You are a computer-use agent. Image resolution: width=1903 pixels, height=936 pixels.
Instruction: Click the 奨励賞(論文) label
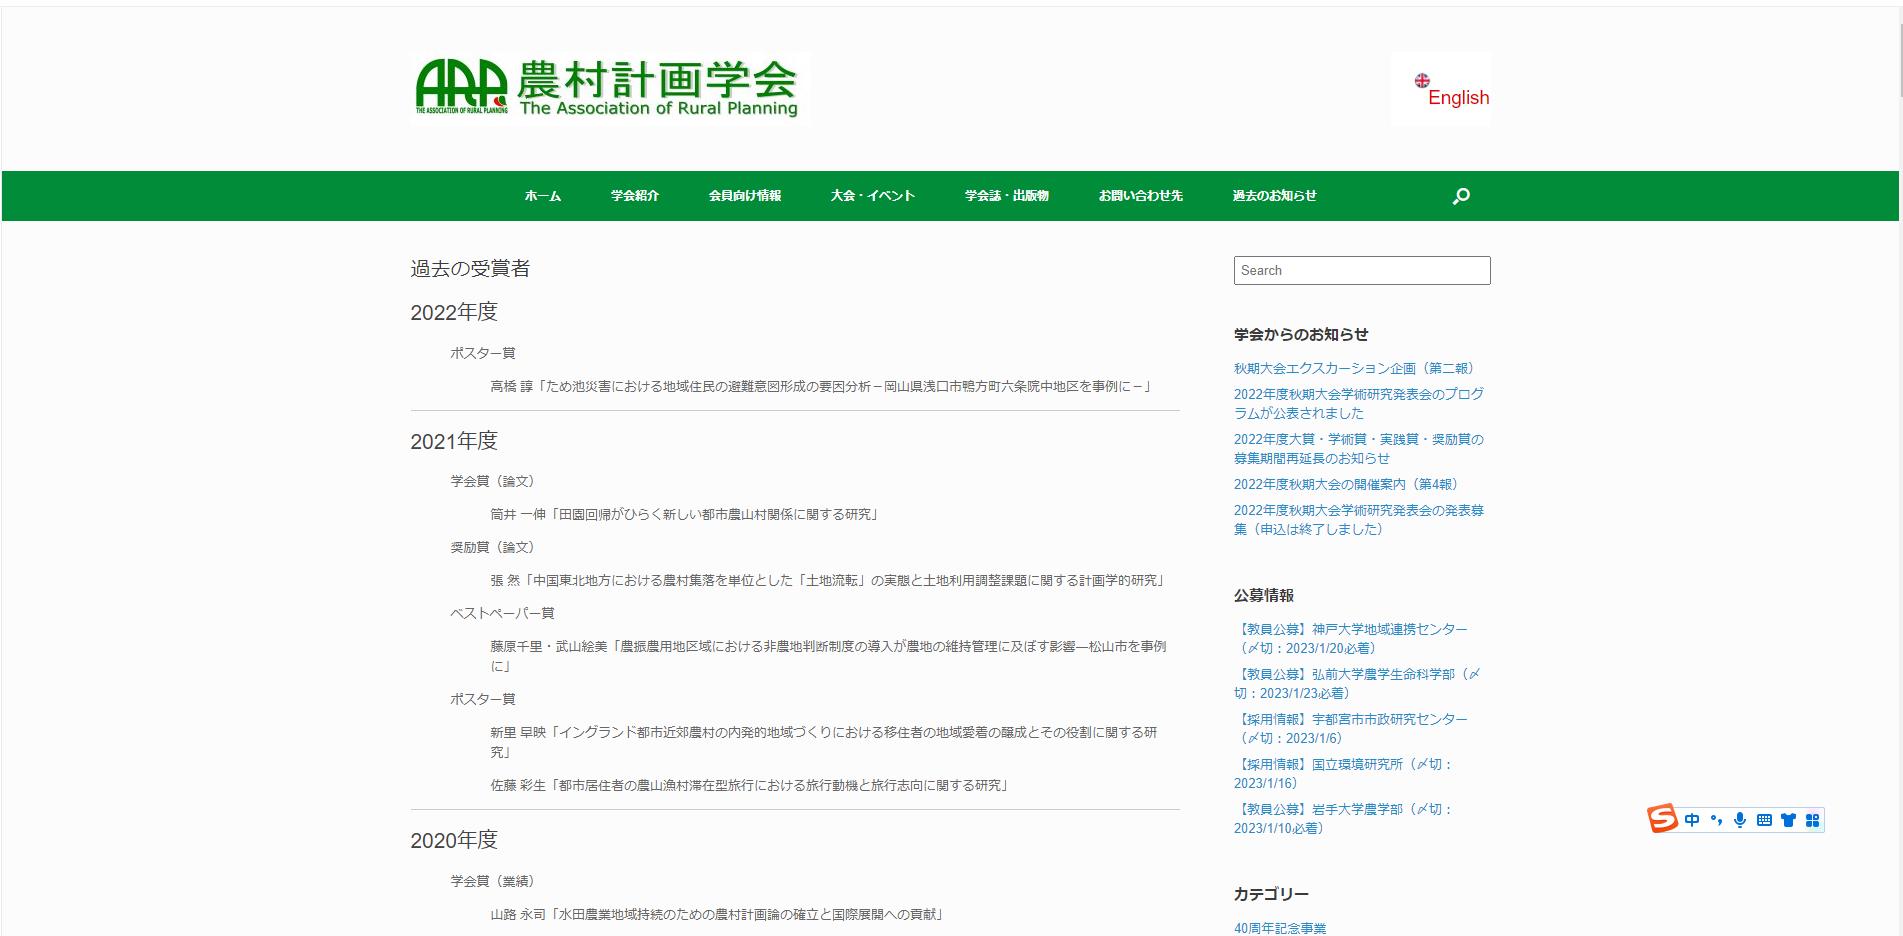coord(495,547)
